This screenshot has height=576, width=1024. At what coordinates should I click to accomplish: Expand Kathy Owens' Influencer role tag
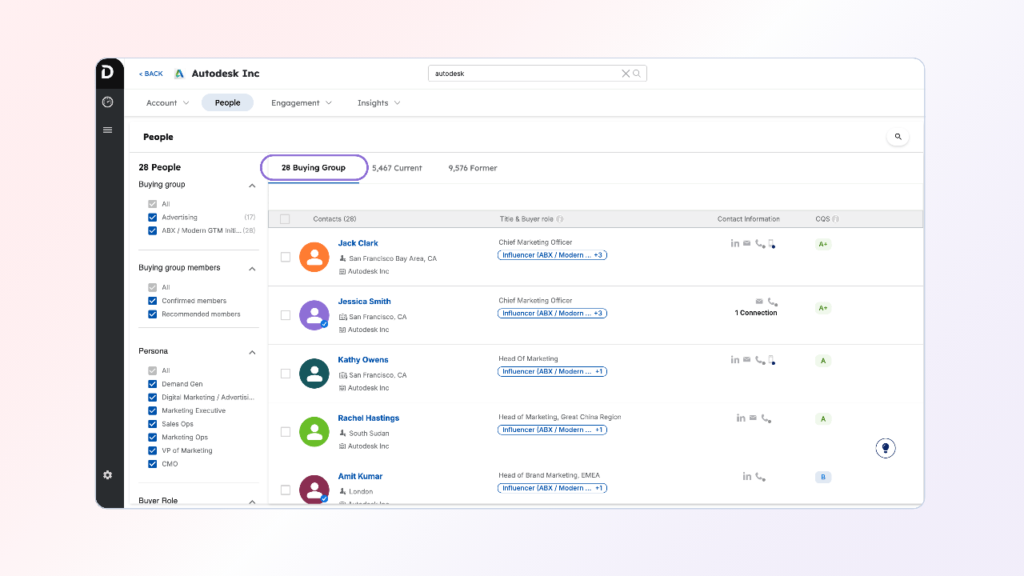pyautogui.click(x=552, y=372)
